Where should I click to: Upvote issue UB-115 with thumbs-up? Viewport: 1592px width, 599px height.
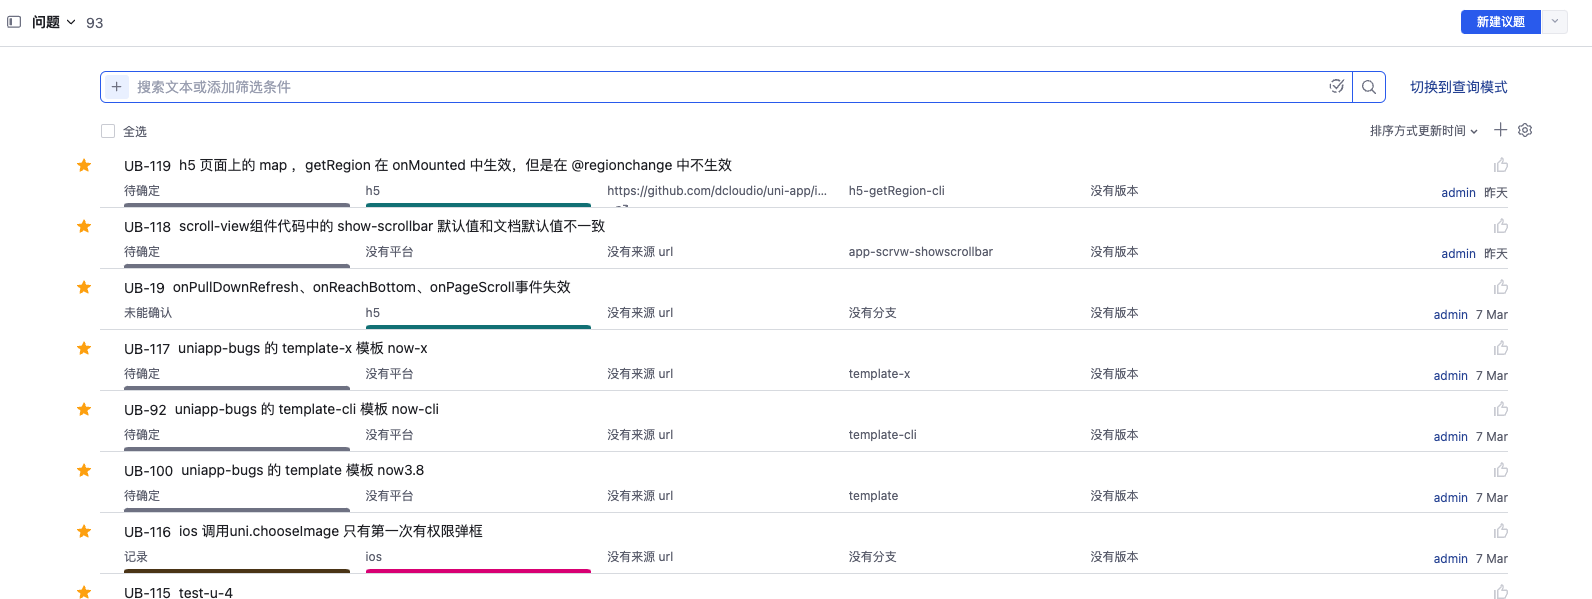1501,592
